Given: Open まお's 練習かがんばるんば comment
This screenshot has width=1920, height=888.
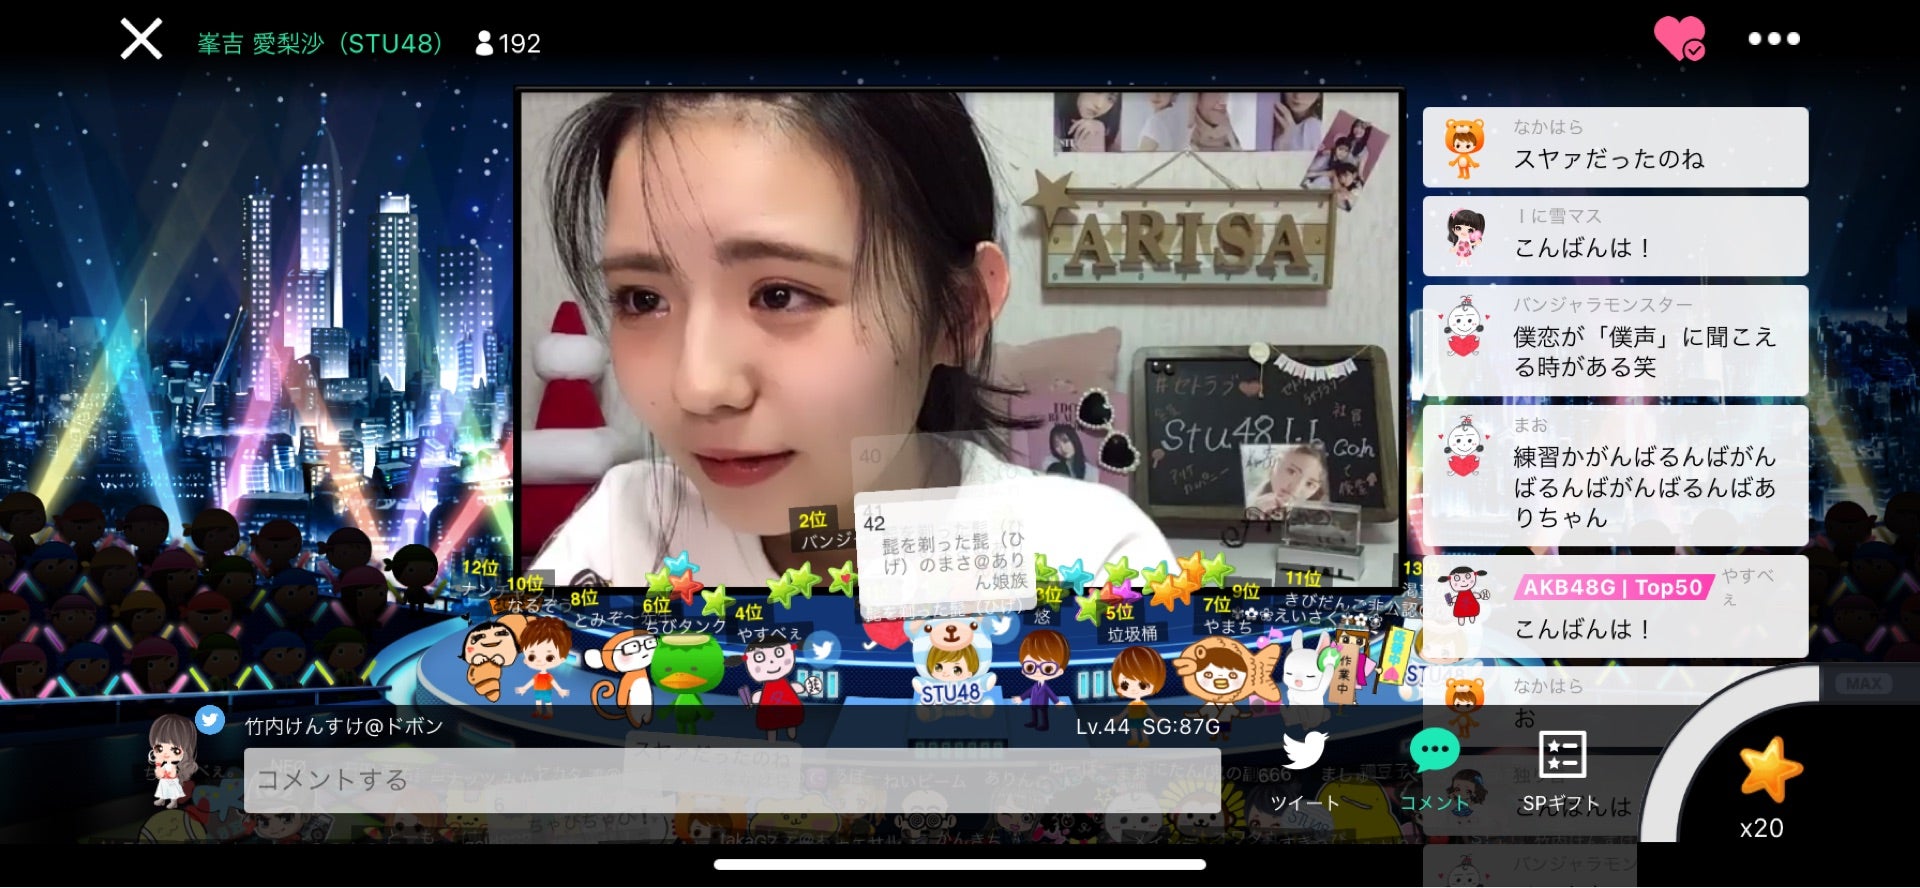Looking at the screenshot, I should click(x=1615, y=475).
